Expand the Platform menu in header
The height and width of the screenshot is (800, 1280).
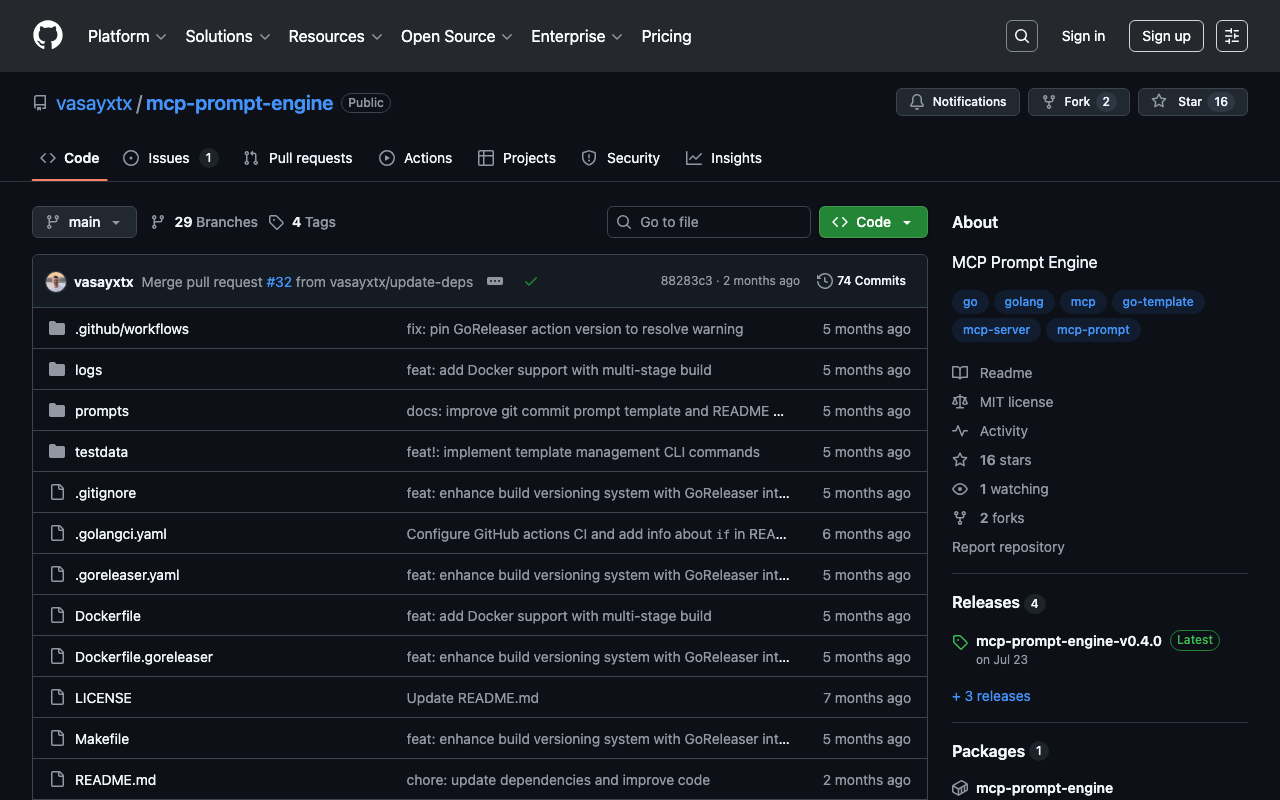click(127, 36)
